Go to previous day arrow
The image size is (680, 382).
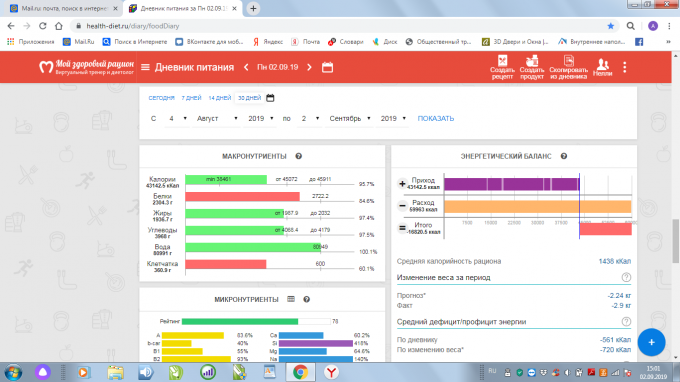pos(246,67)
